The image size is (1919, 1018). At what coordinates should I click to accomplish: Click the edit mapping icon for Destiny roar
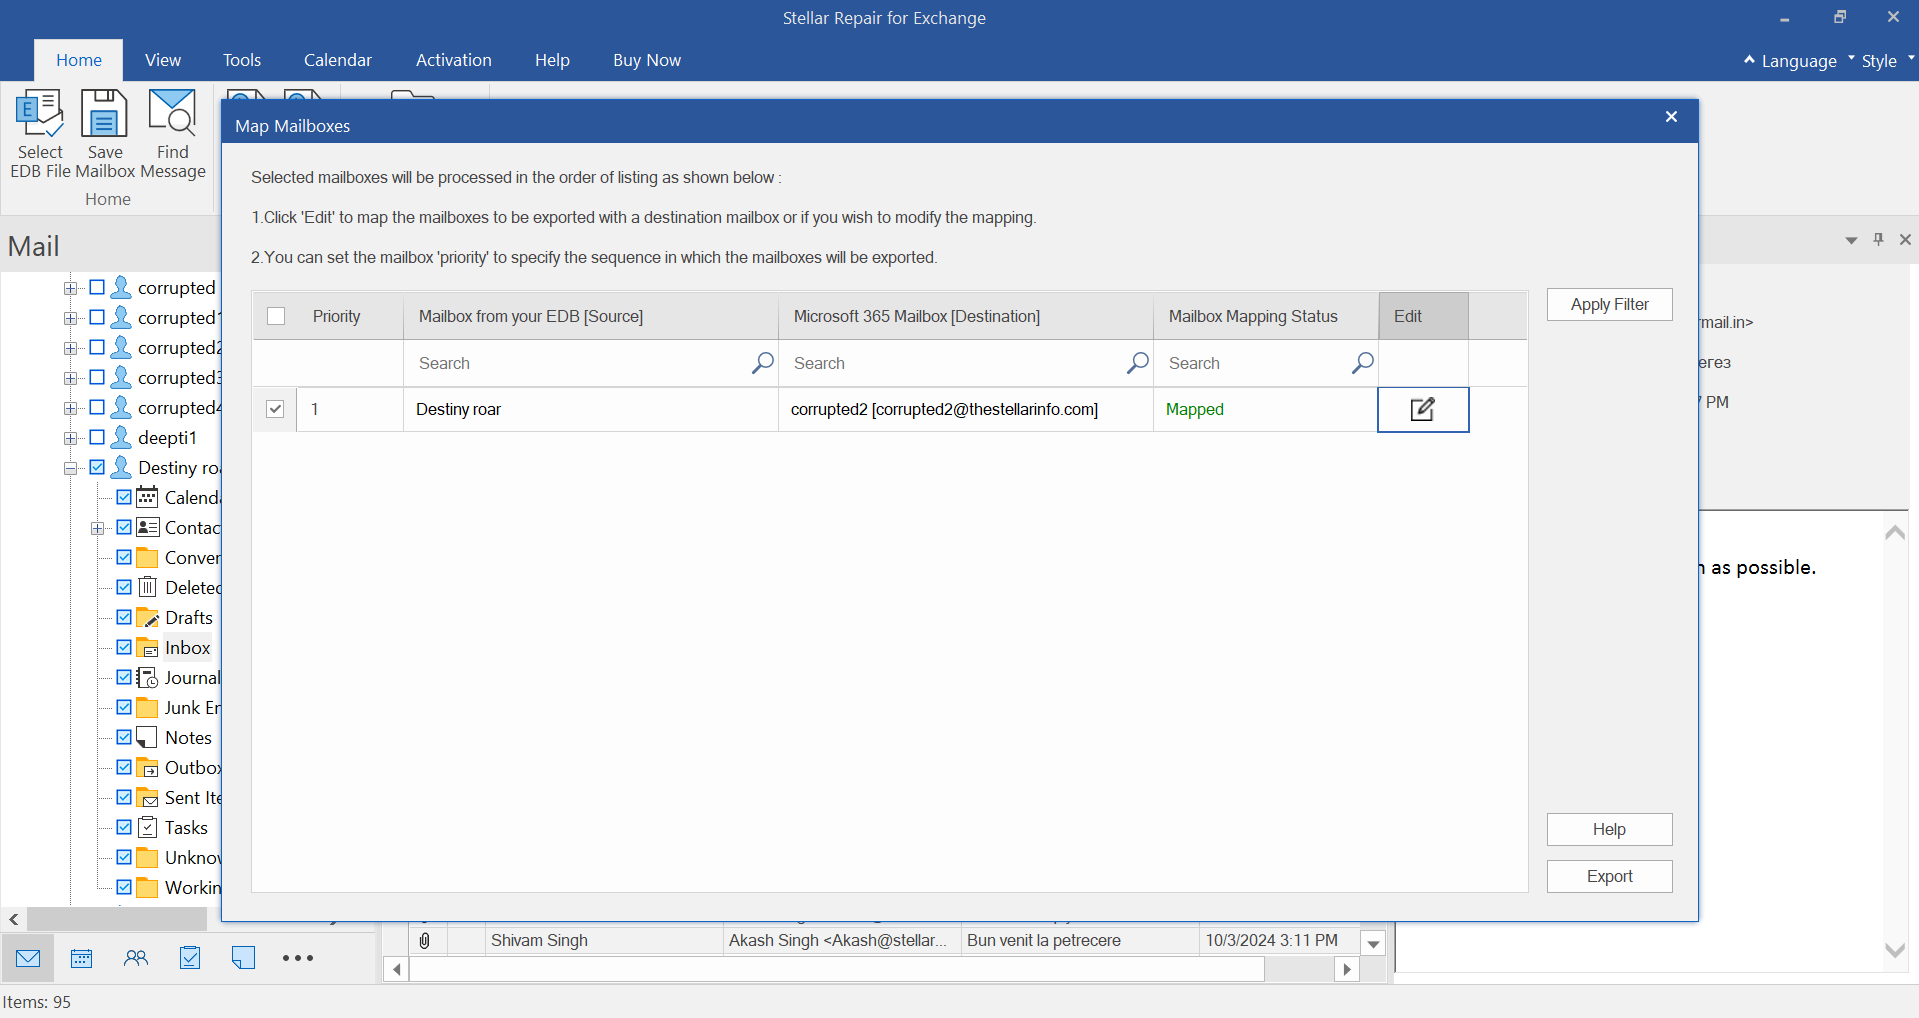[x=1422, y=410]
